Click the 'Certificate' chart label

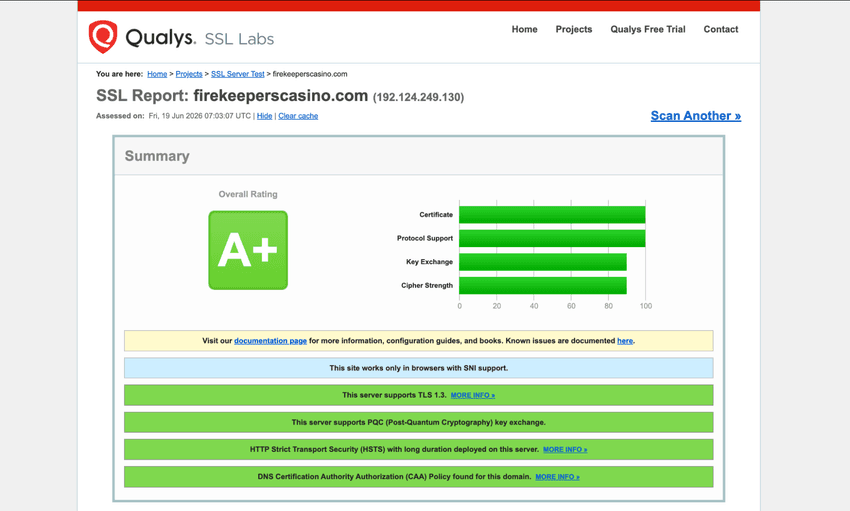click(436, 215)
